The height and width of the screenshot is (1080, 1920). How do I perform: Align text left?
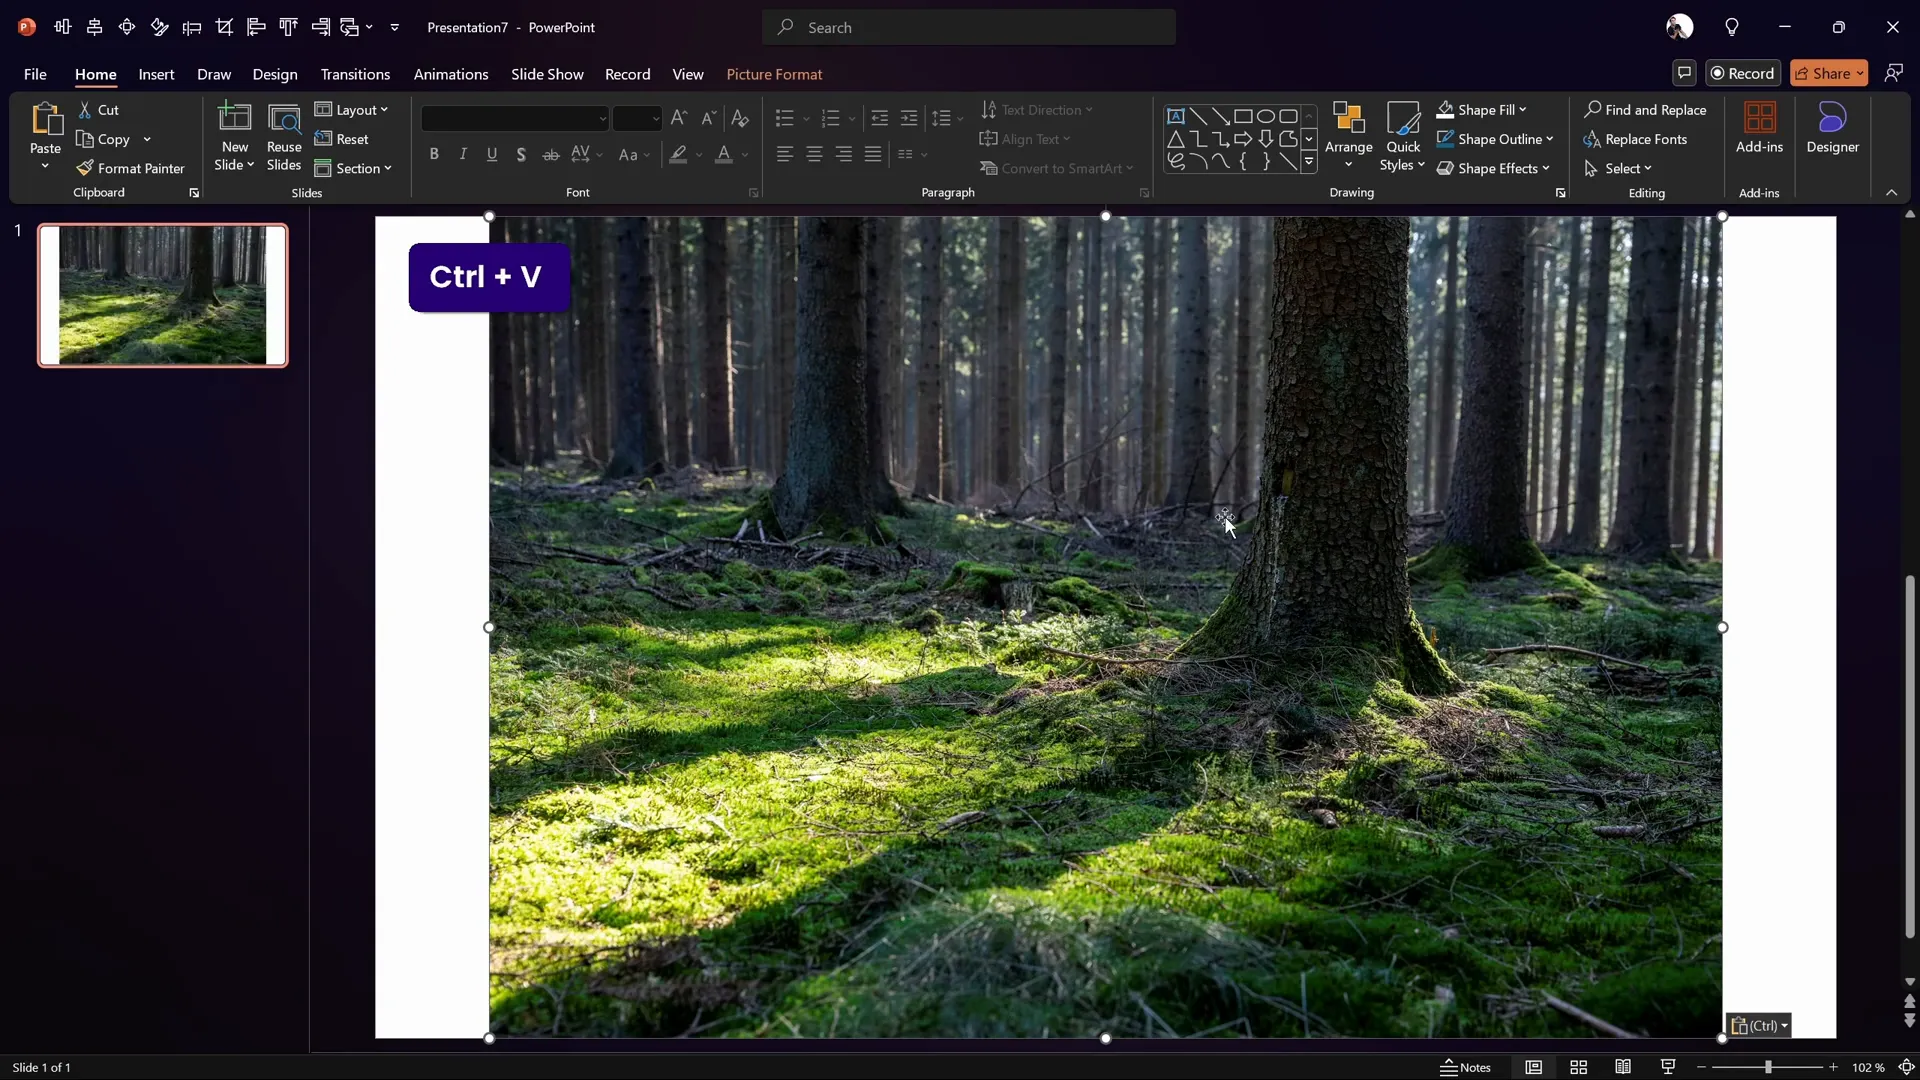pyautogui.click(x=785, y=154)
